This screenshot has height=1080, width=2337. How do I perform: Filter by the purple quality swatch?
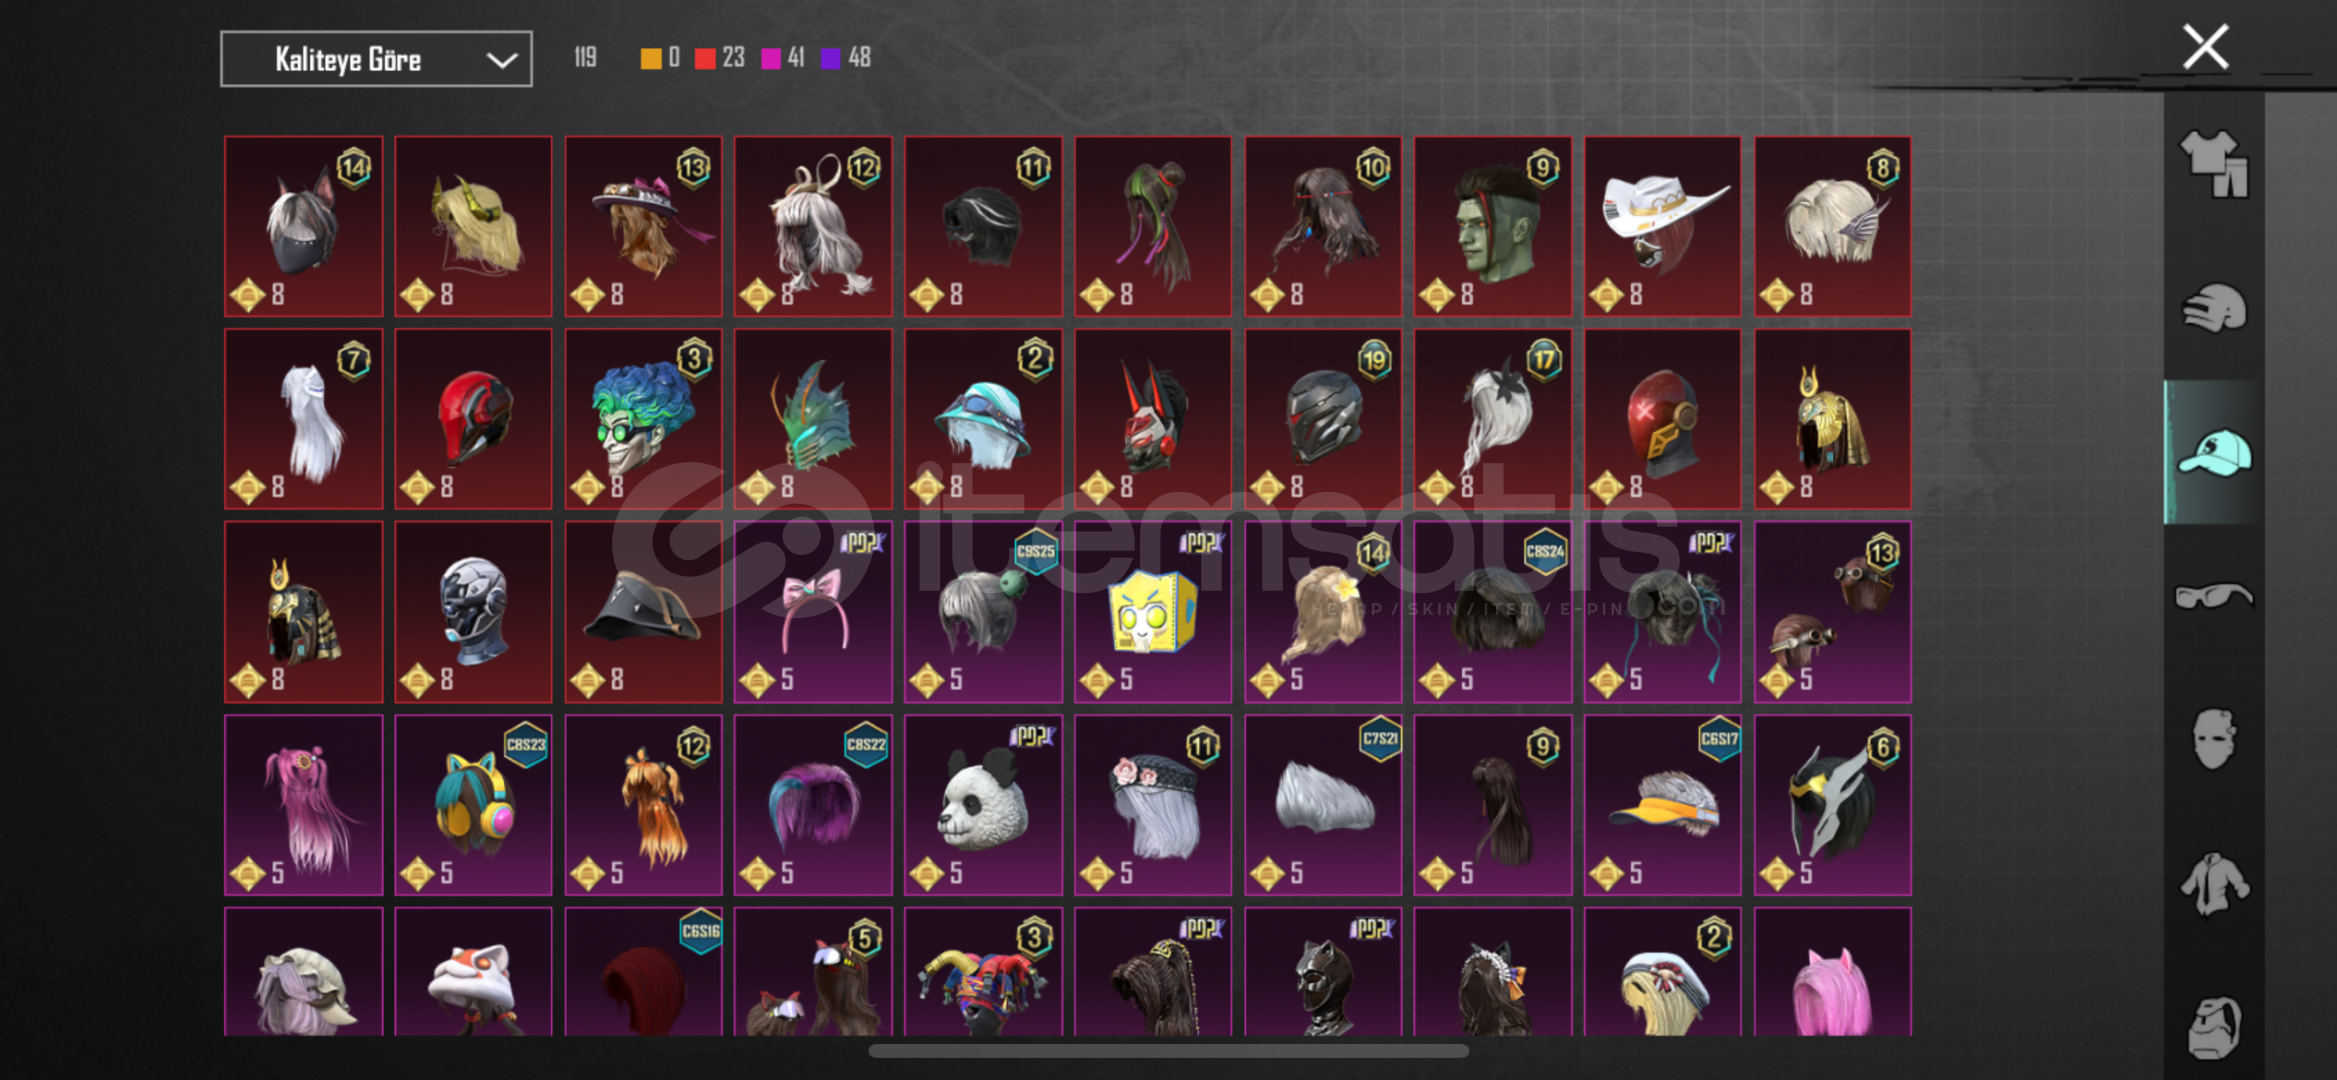[x=831, y=59]
